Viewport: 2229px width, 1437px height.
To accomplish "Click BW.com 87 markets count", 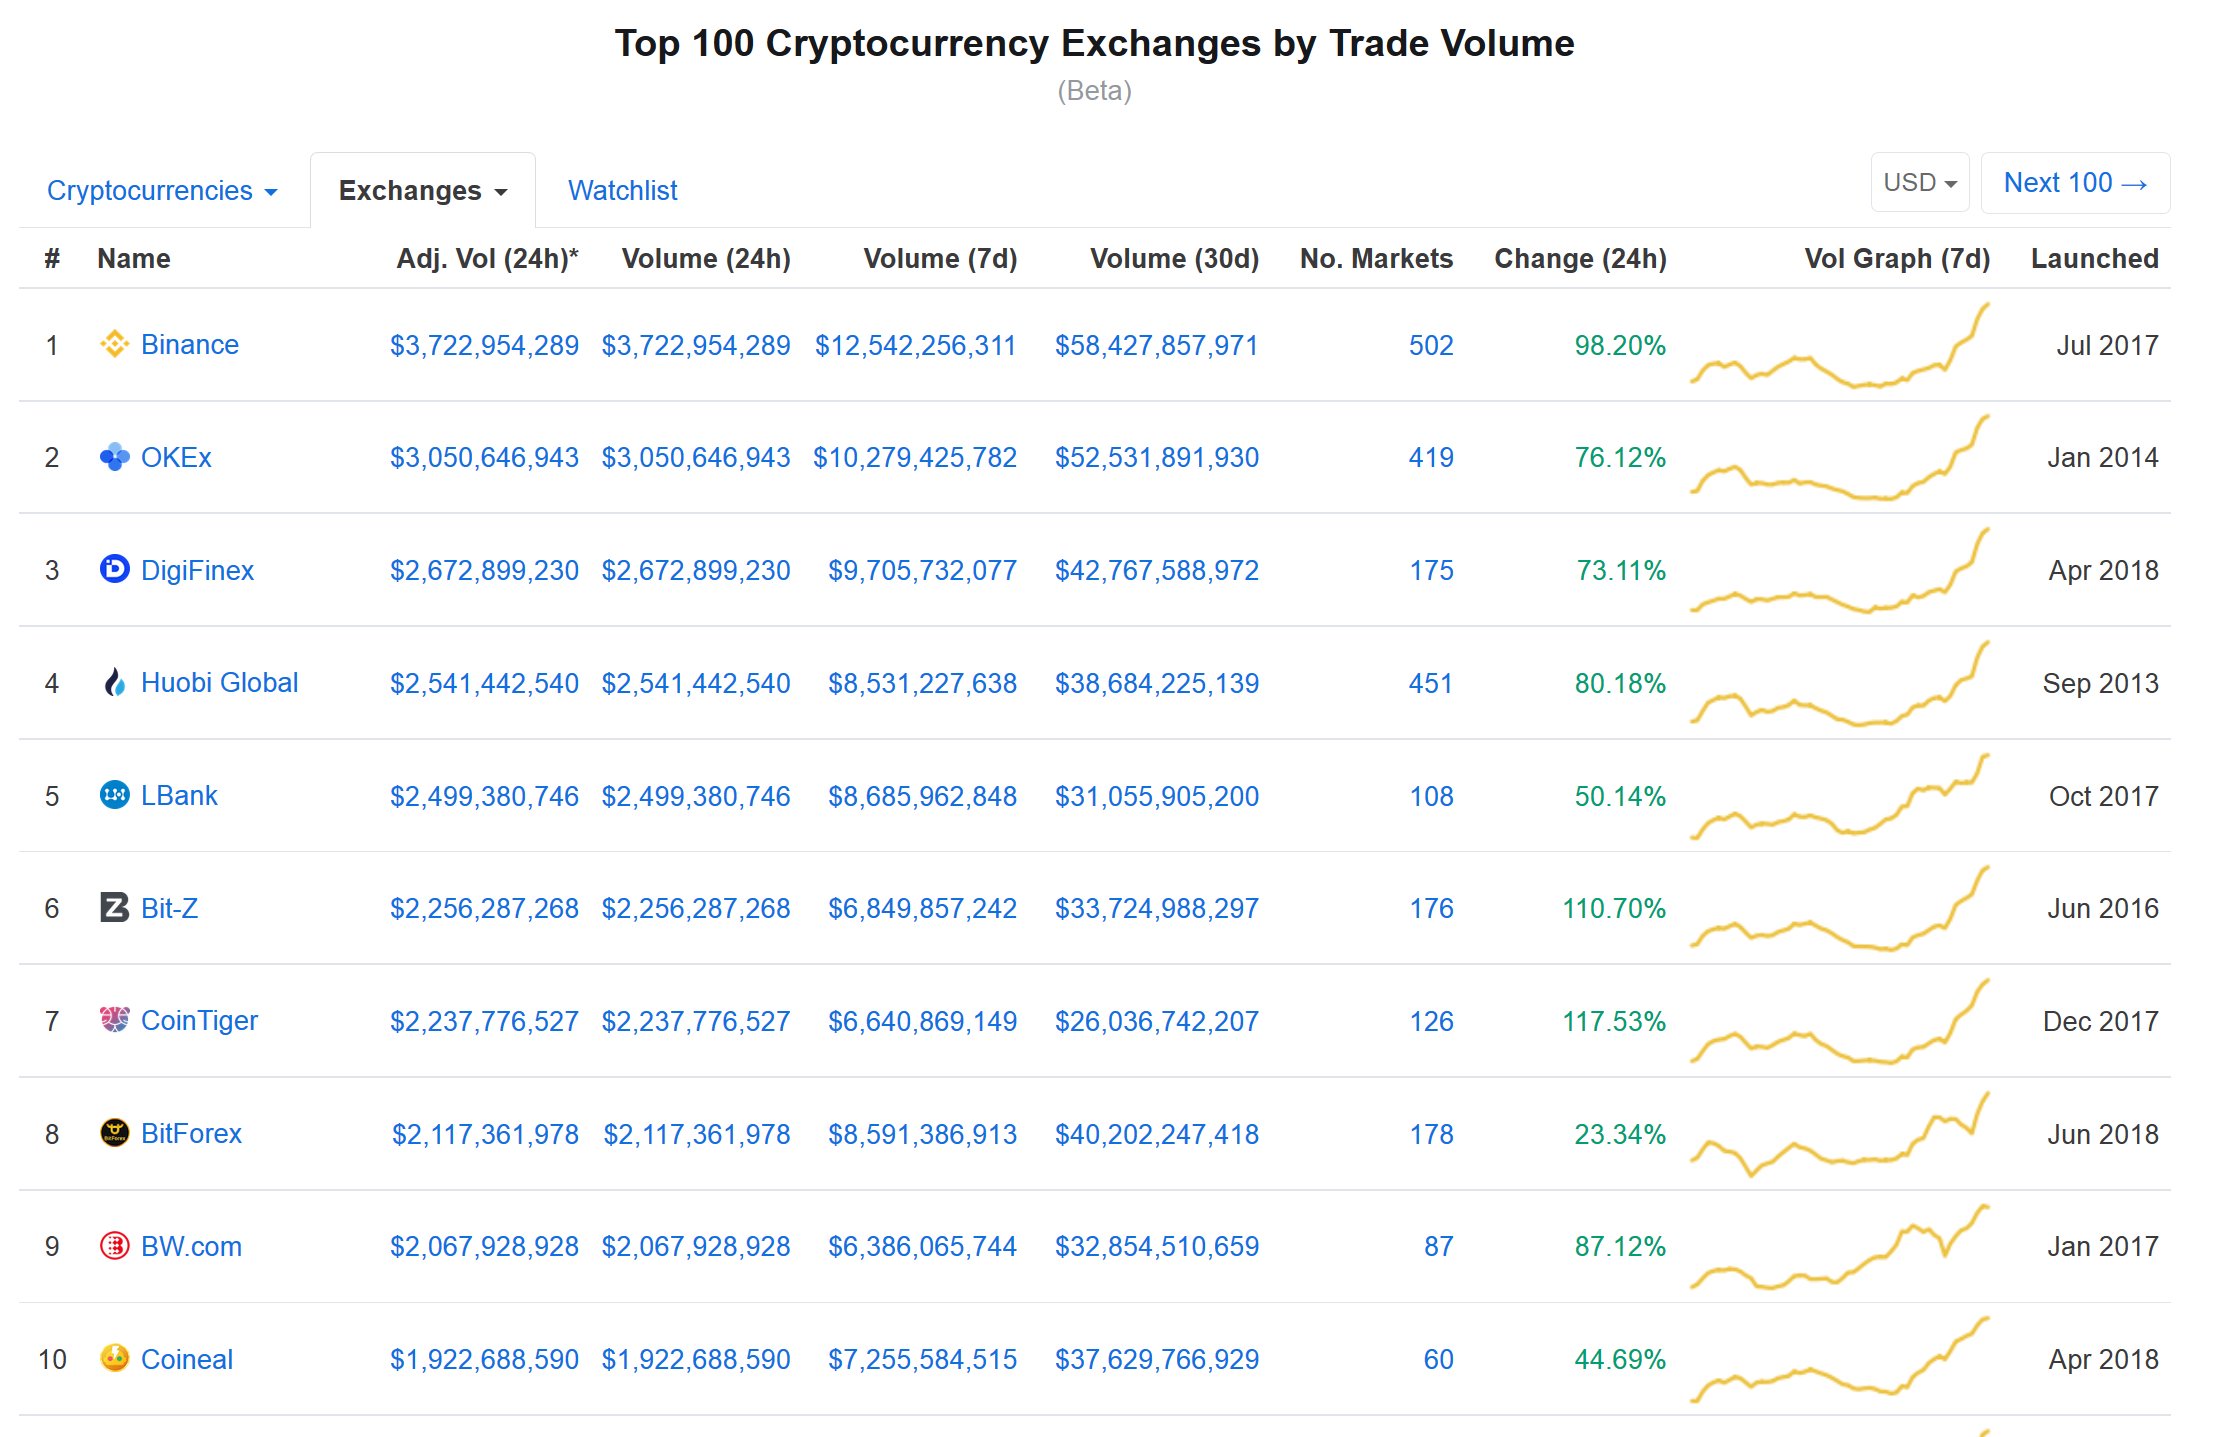I will (x=1439, y=1246).
